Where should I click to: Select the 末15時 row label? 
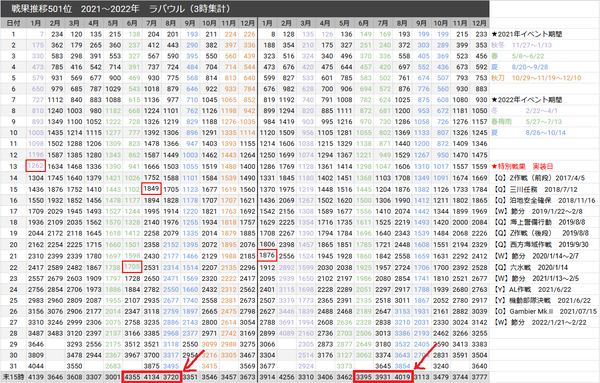[13, 377]
